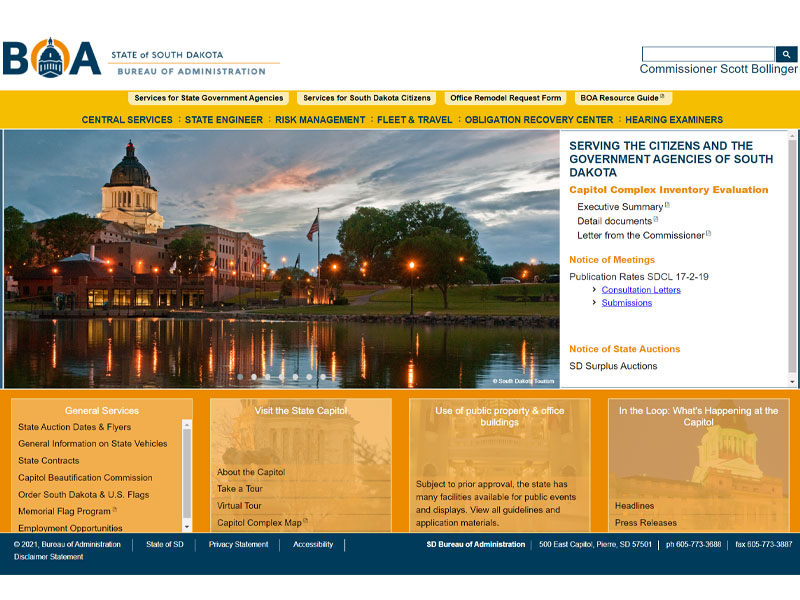Click the icon next to Capitol Complex Map

pos(306,522)
